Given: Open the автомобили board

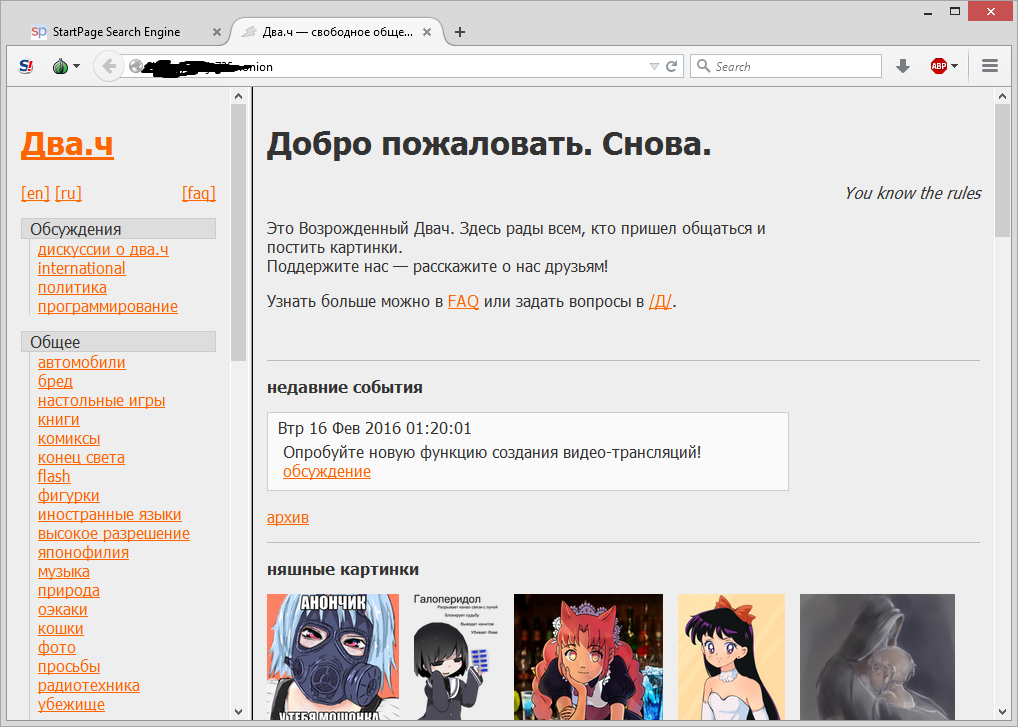Looking at the screenshot, I should (81, 362).
